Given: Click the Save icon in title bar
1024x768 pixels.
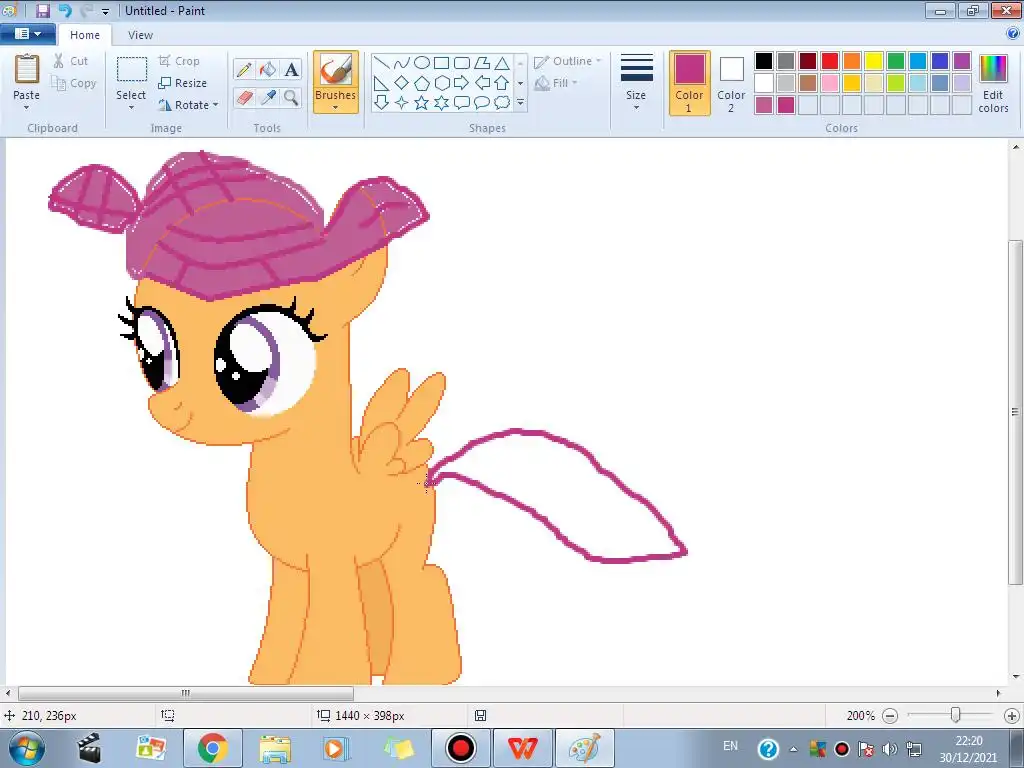Looking at the screenshot, I should [x=43, y=10].
